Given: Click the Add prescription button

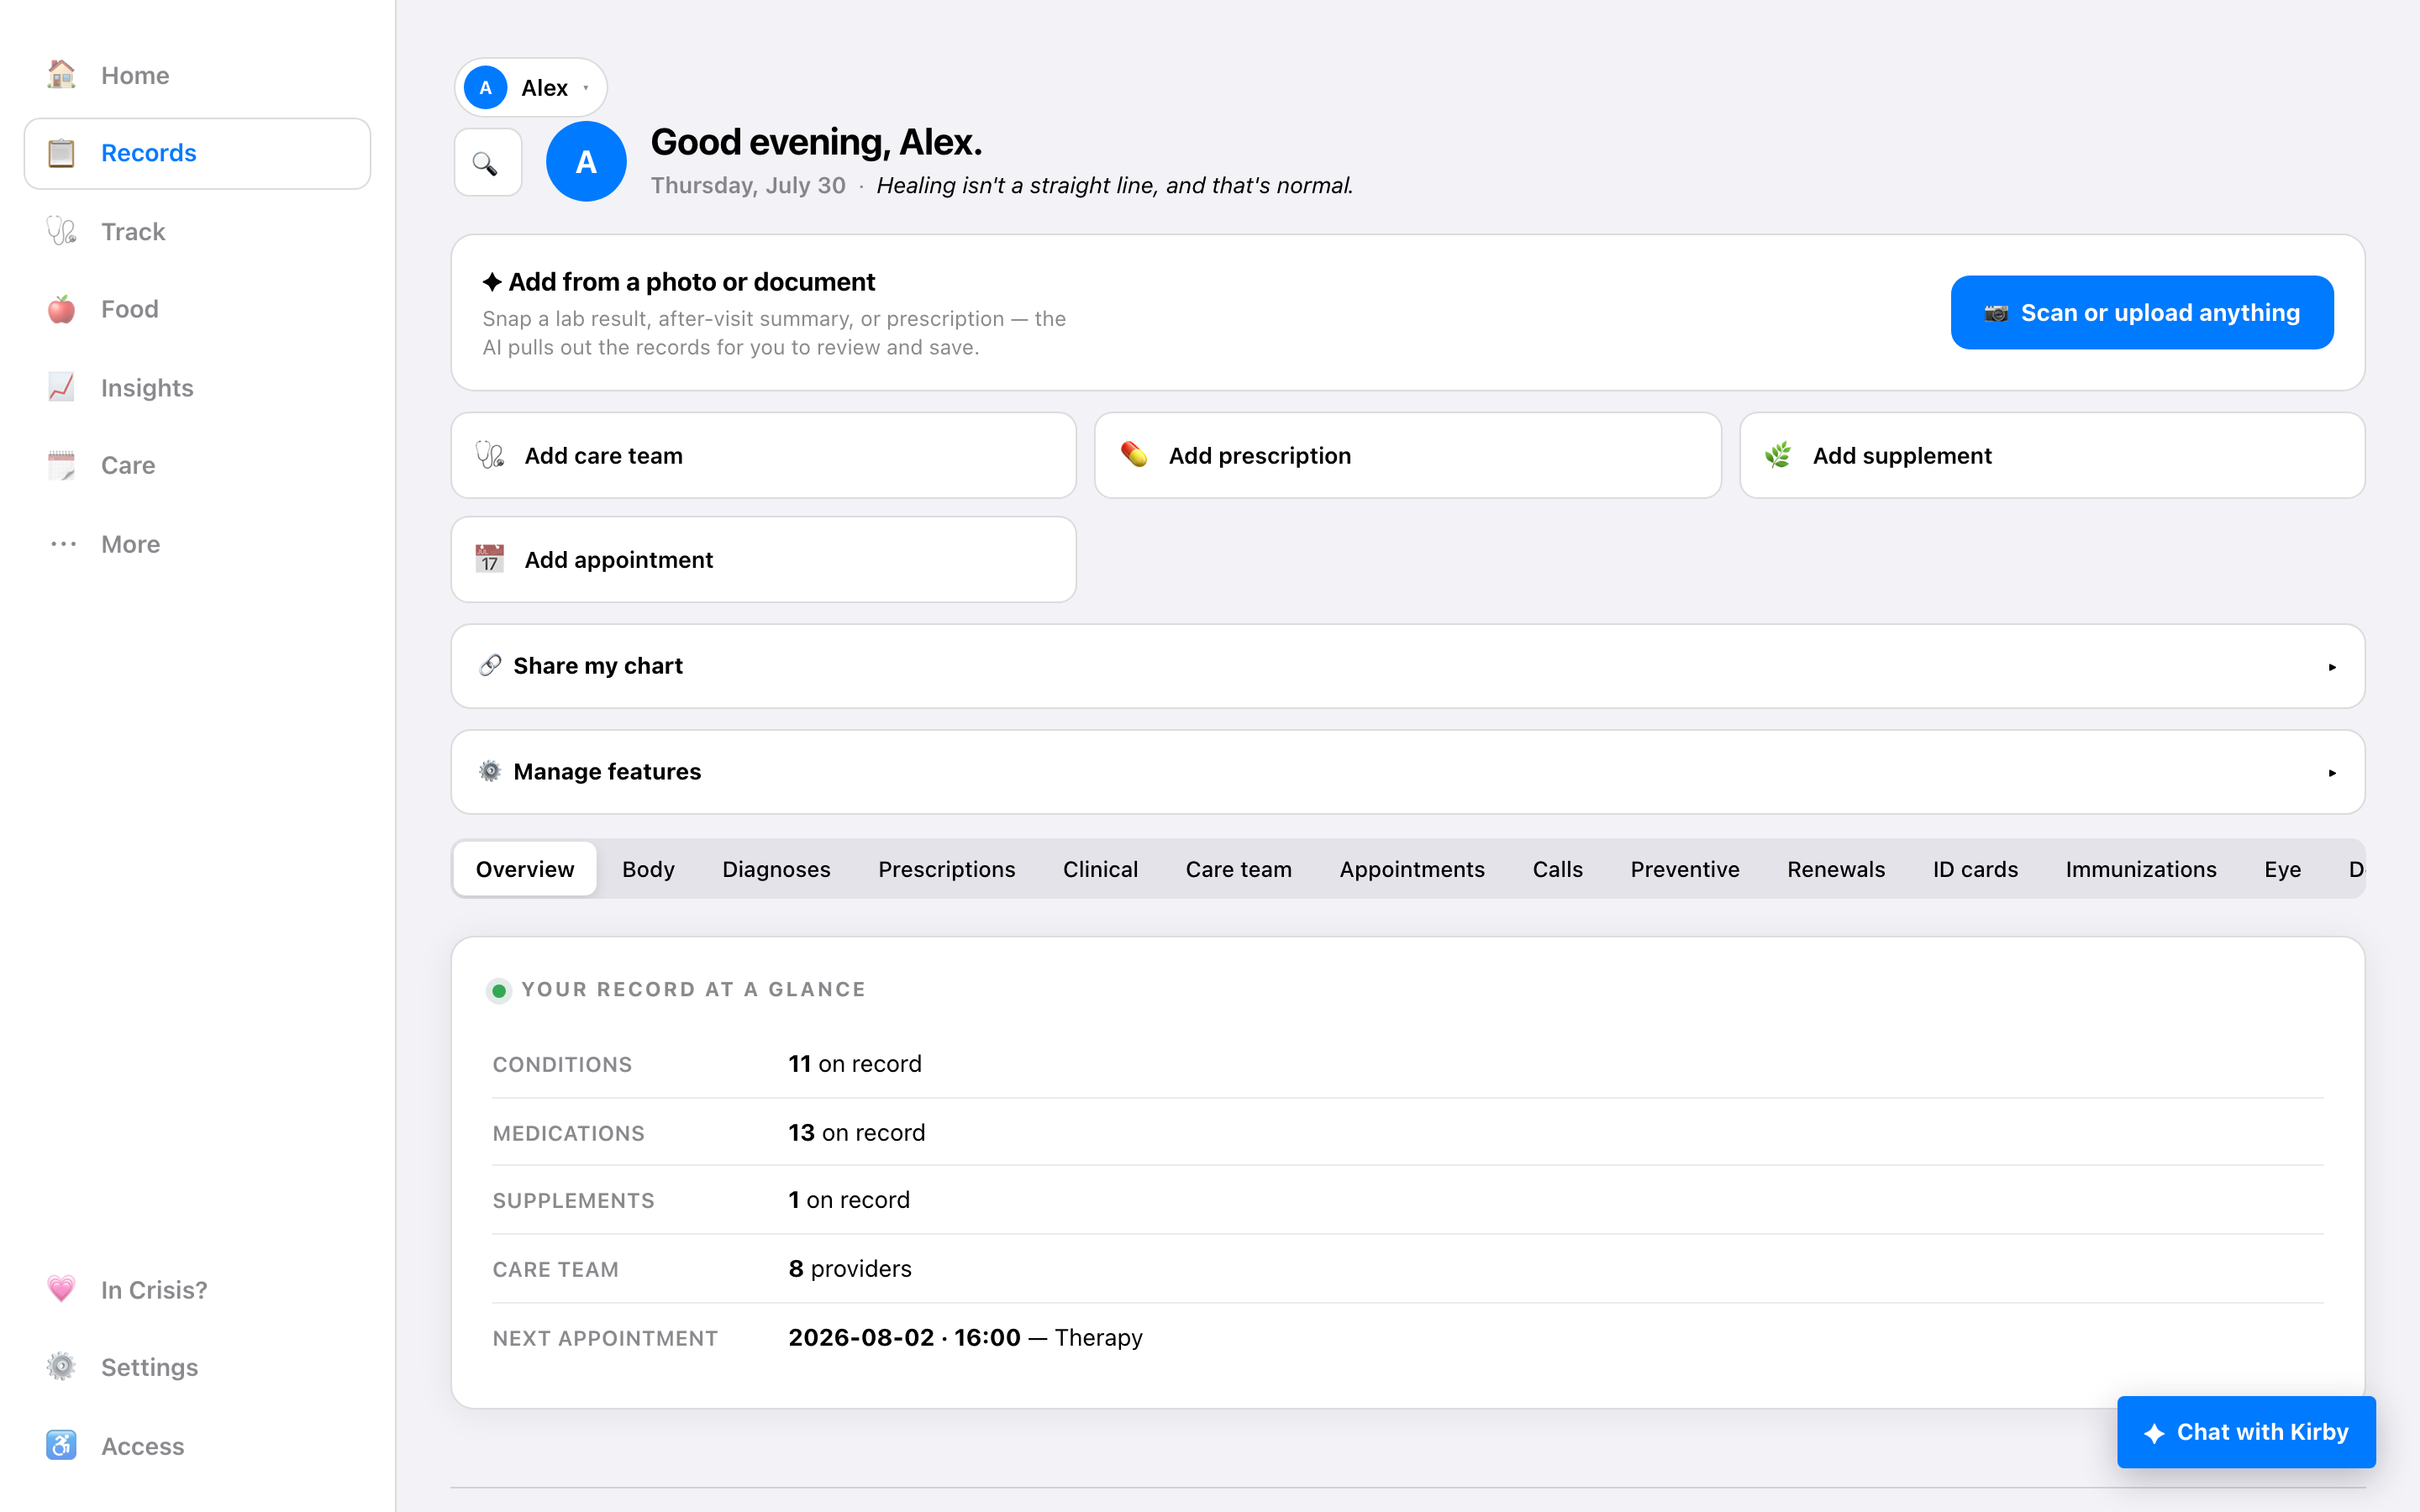Looking at the screenshot, I should click(x=1408, y=455).
